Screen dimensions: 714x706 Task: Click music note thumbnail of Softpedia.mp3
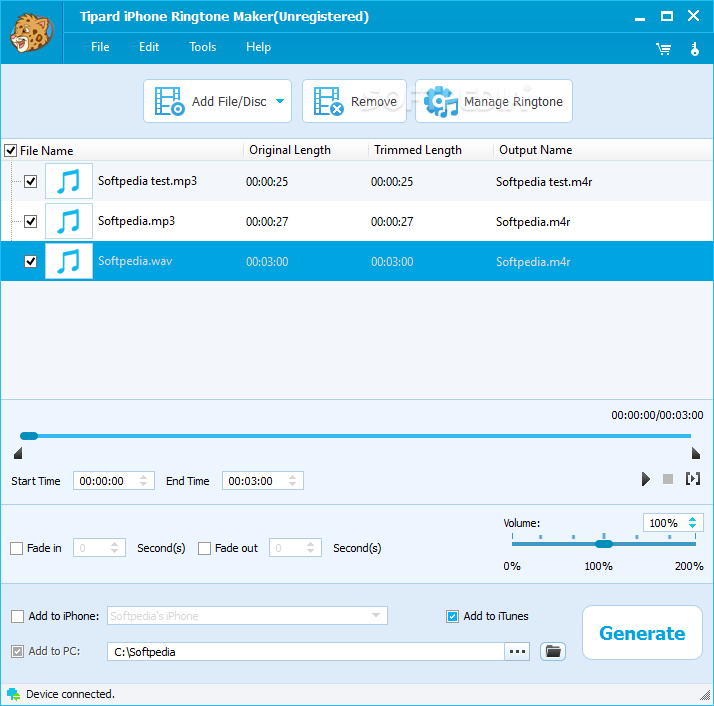point(69,221)
